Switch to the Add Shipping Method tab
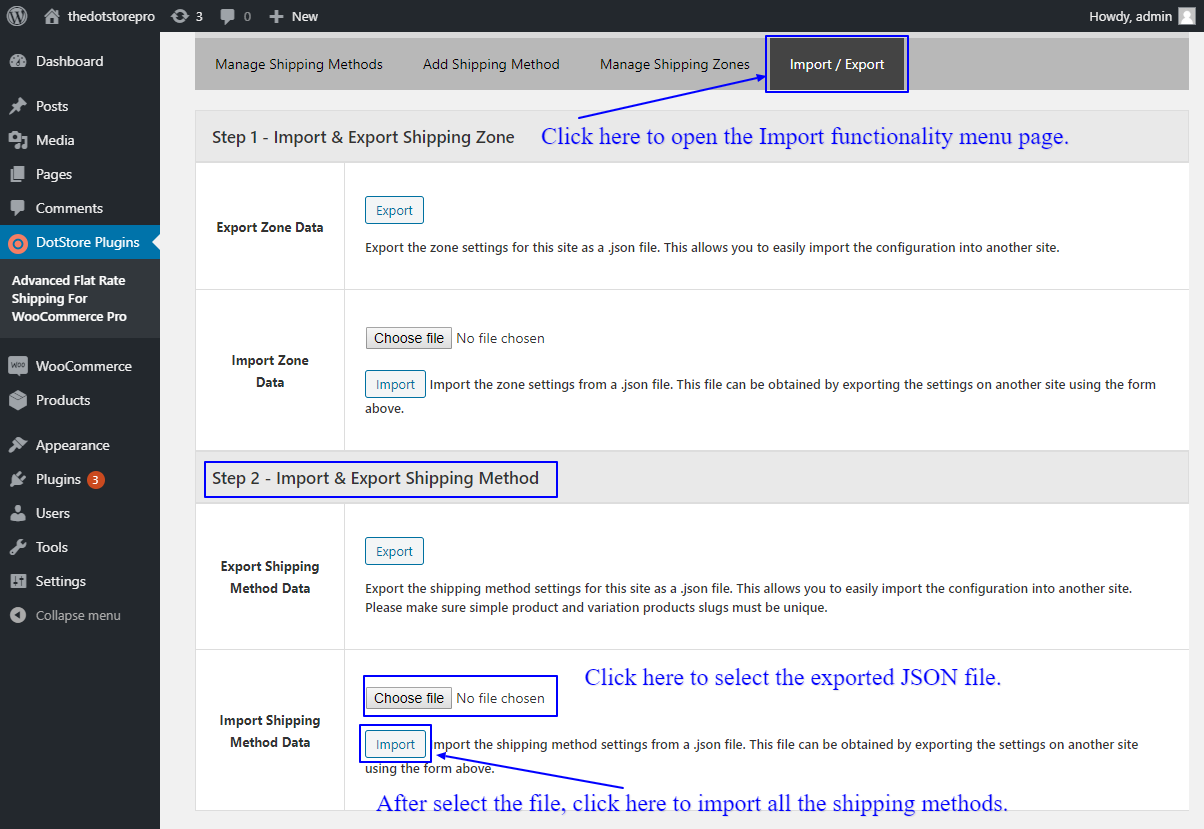The height and width of the screenshot is (829, 1204). pyautogui.click(x=491, y=63)
